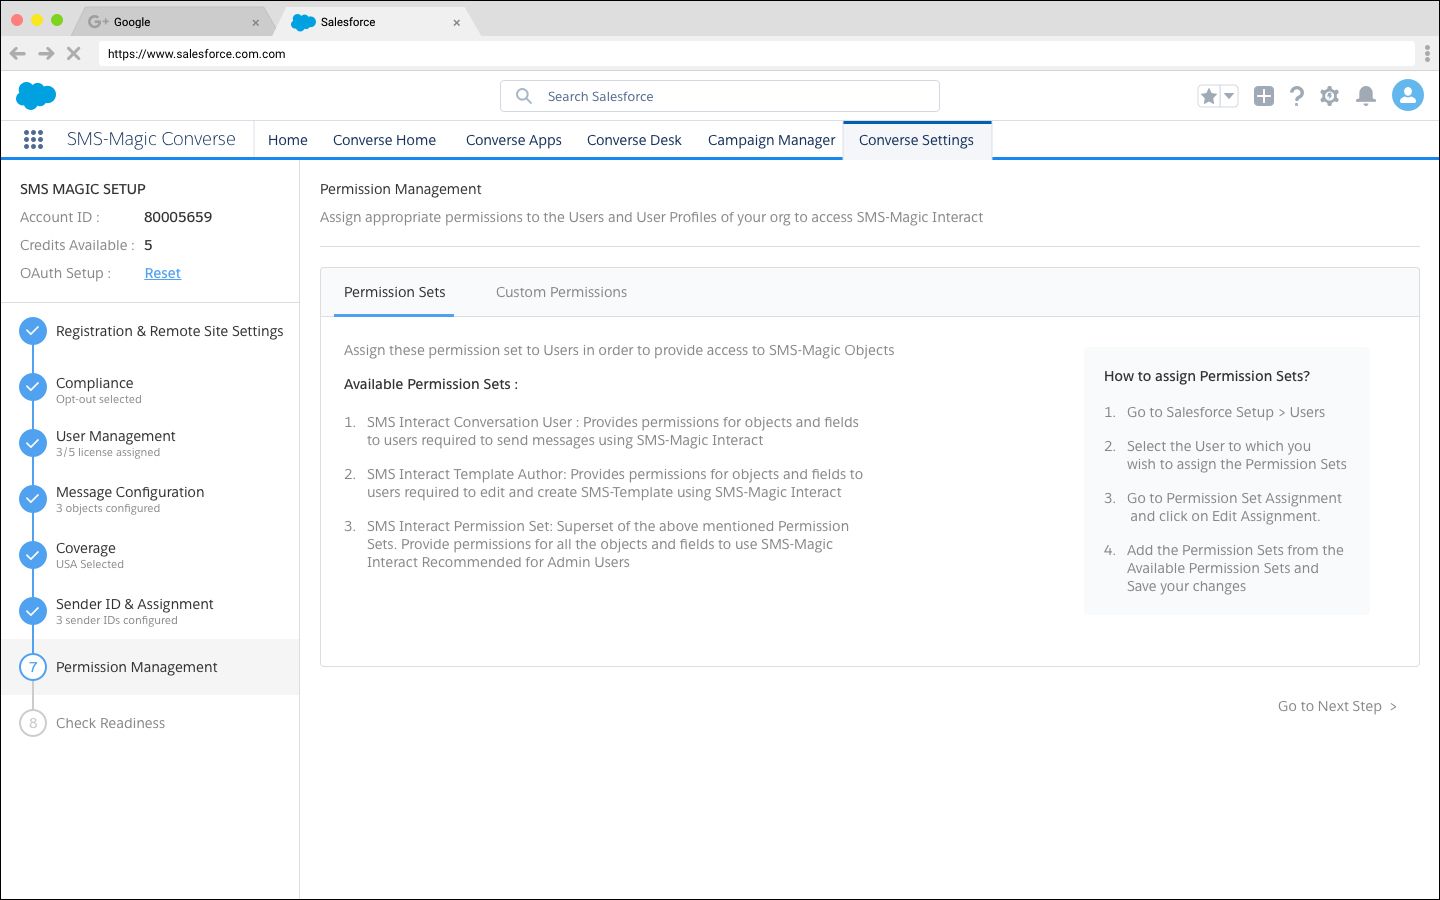
Task: Open Sender ID & Assignment step
Action: (x=134, y=604)
